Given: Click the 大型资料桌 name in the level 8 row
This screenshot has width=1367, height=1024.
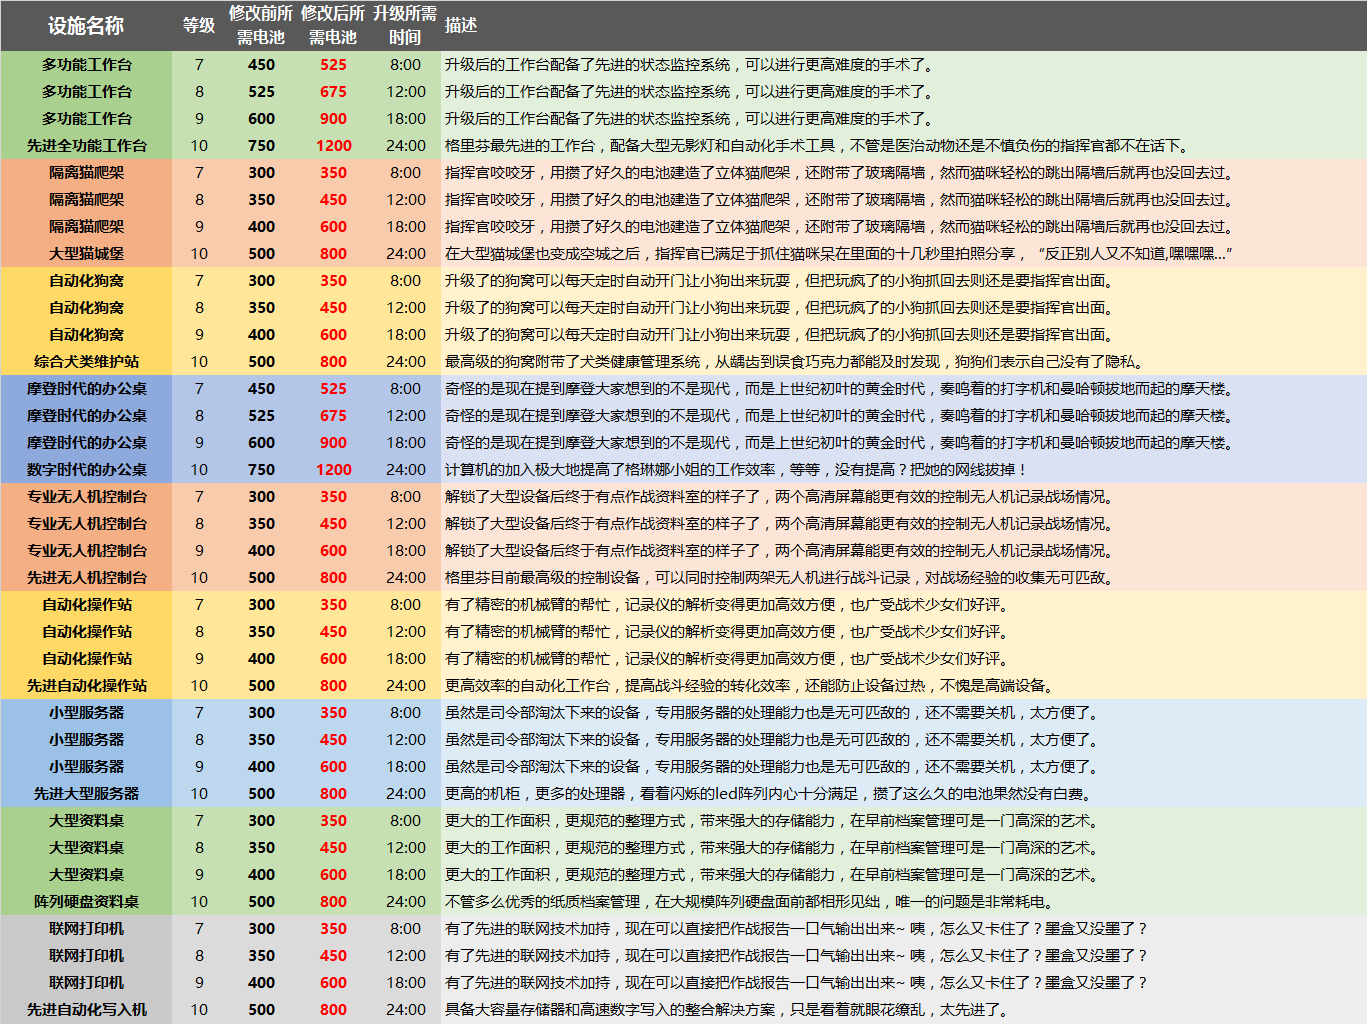Looking at the screenshot, I should pos(87,848).
